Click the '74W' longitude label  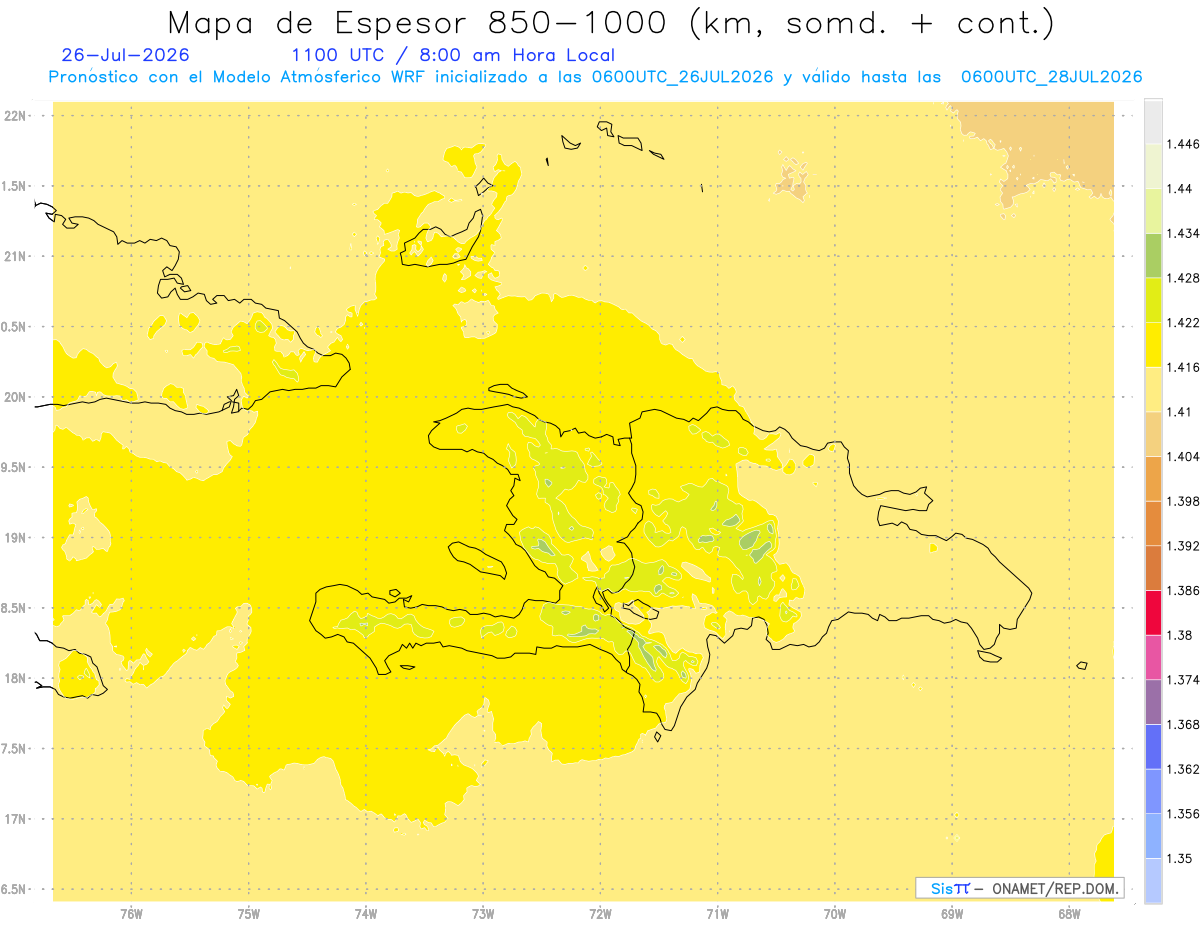pos(366,914)
